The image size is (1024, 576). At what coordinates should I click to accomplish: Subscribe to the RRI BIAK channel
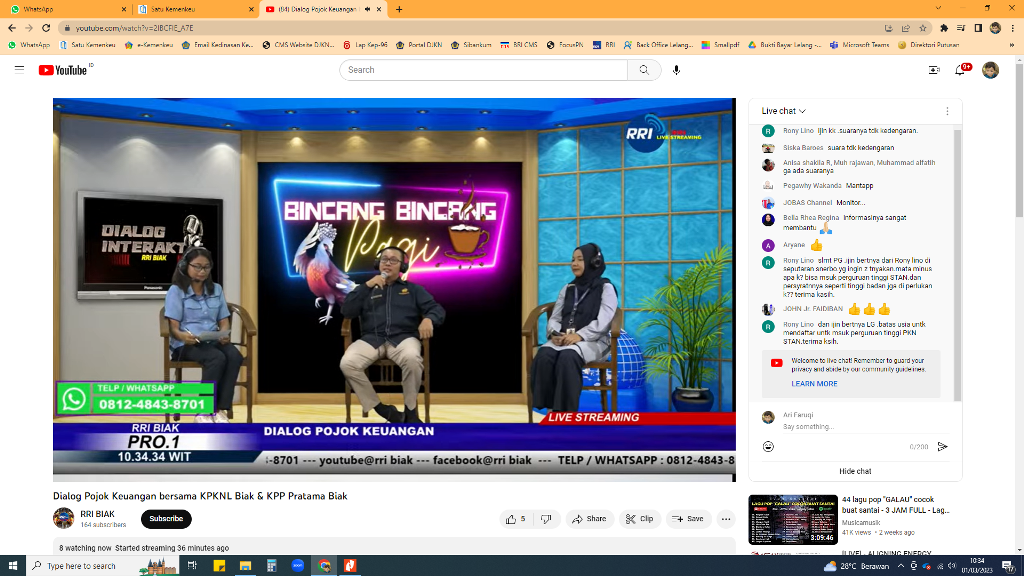point(166,519)
